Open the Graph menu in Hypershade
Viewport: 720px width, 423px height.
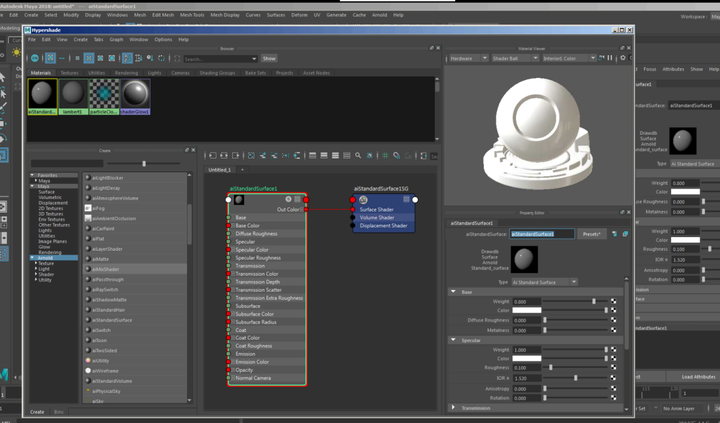pyautogui.click(x=116, y=39)
